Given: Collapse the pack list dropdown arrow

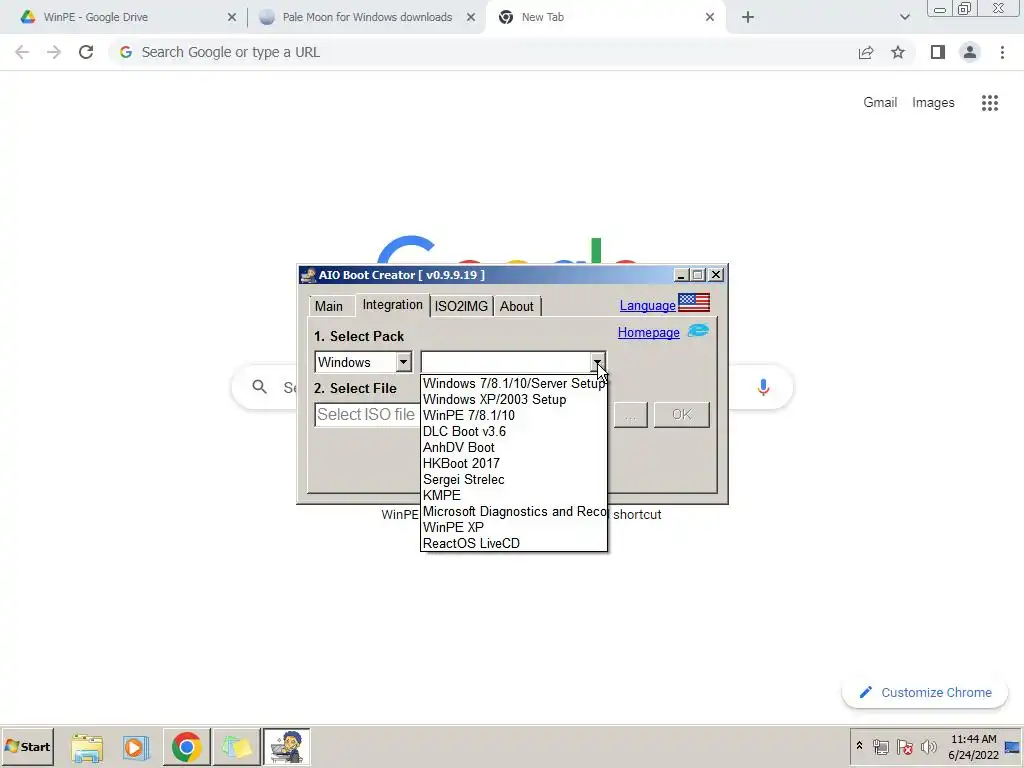Looking at the screenshot, I should [597, 362].
